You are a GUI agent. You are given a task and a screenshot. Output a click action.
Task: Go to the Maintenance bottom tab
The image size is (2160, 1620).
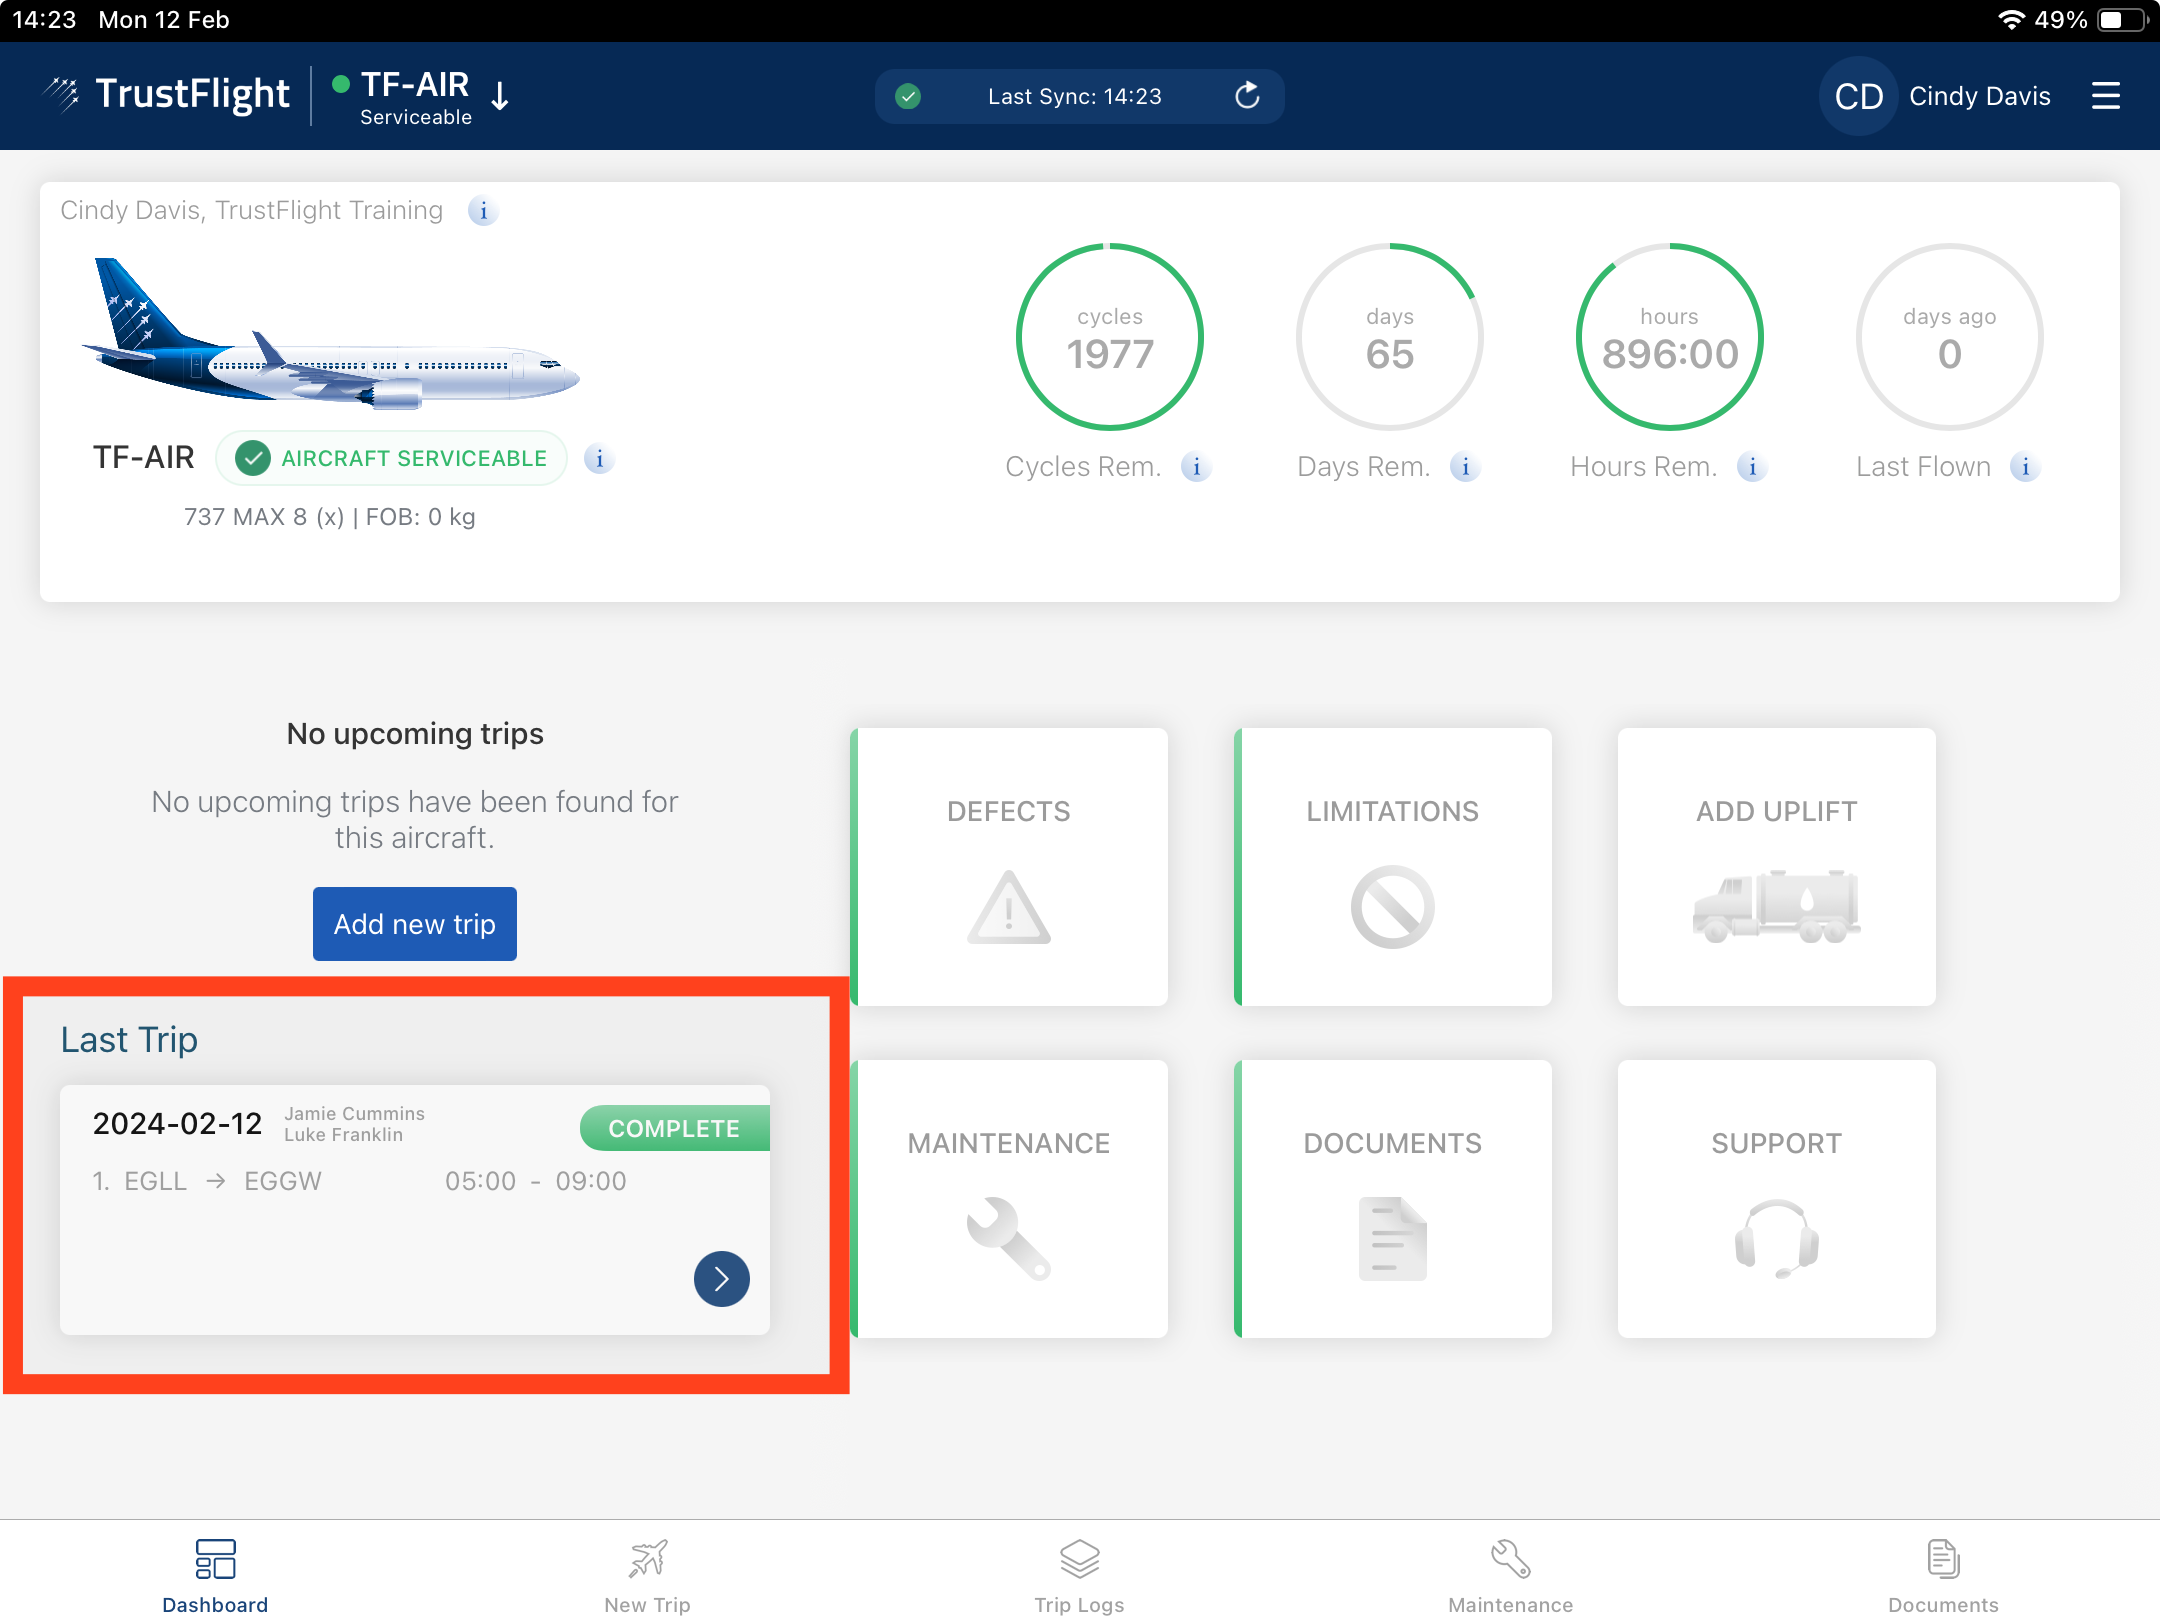(x=1510, y=1576)
